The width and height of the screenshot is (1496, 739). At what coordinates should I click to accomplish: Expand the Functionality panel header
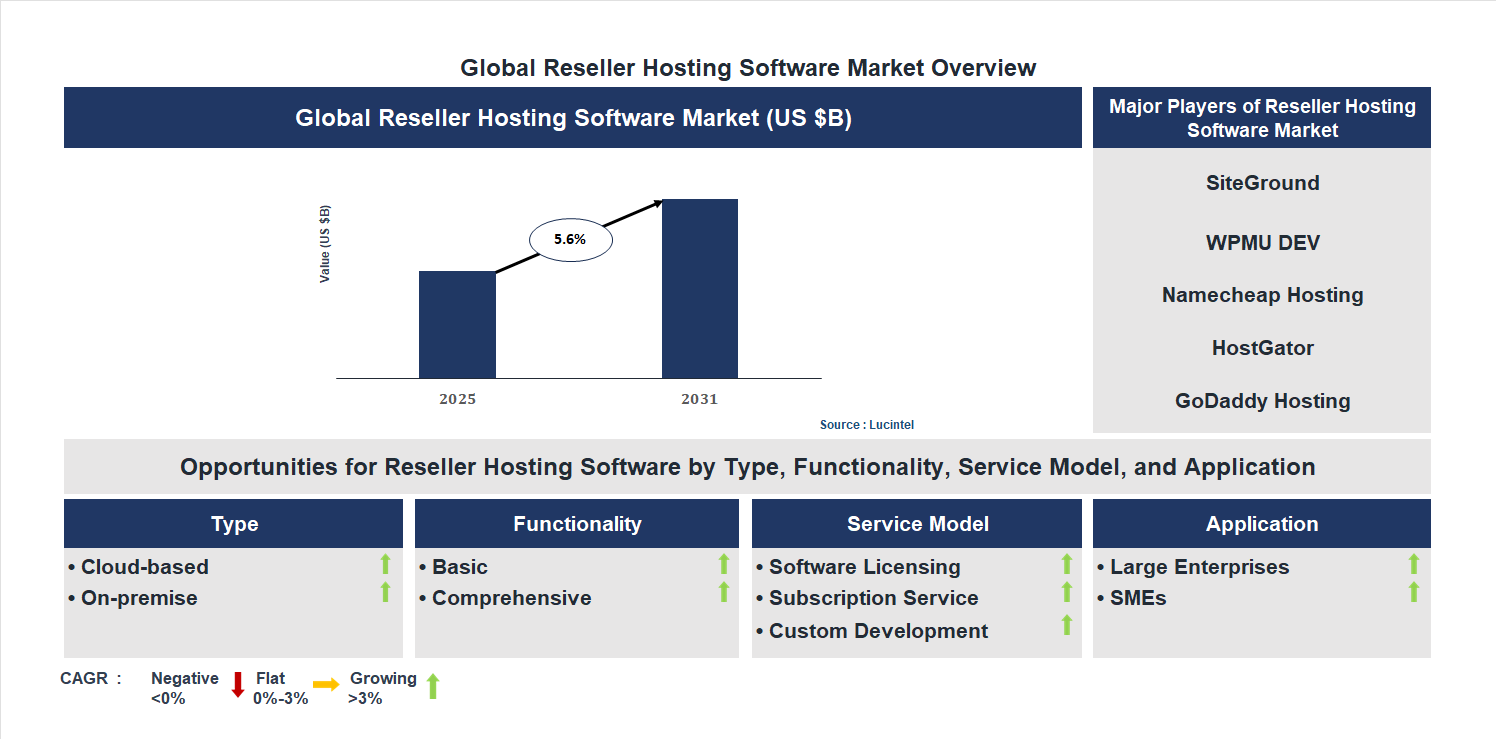[577, 523]
